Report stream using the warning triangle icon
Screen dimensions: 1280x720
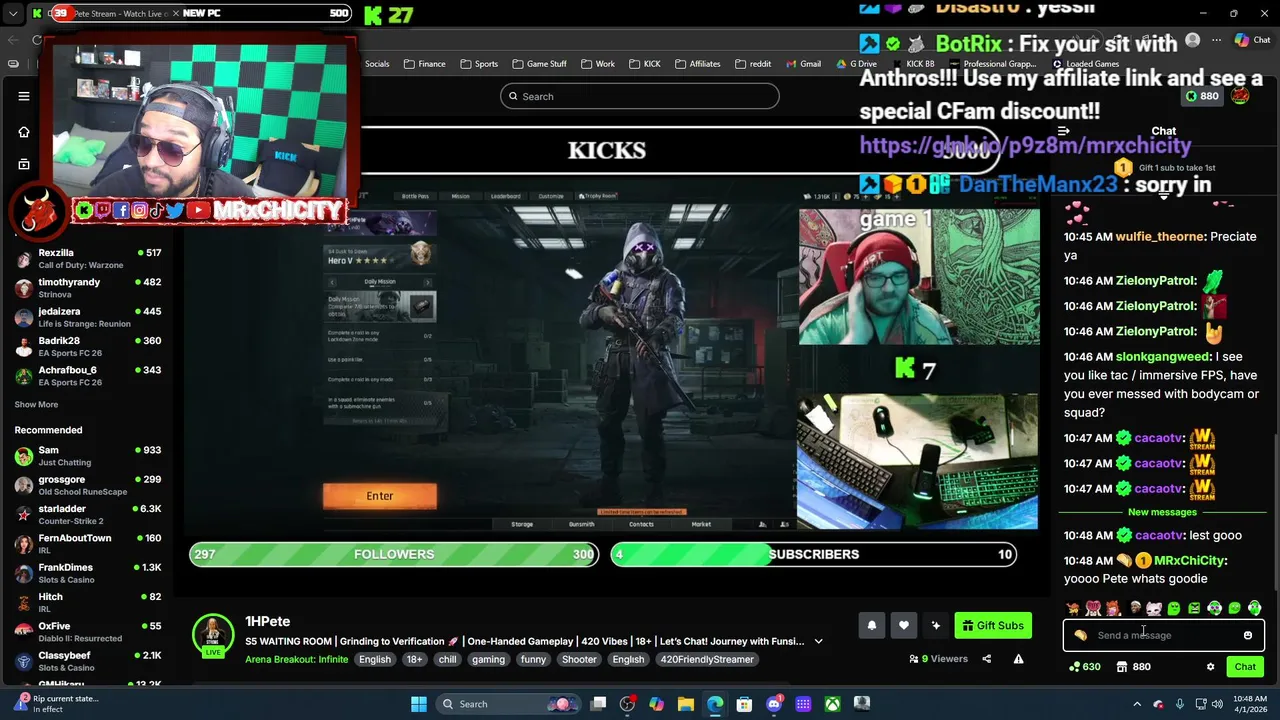pos(1018,659)
